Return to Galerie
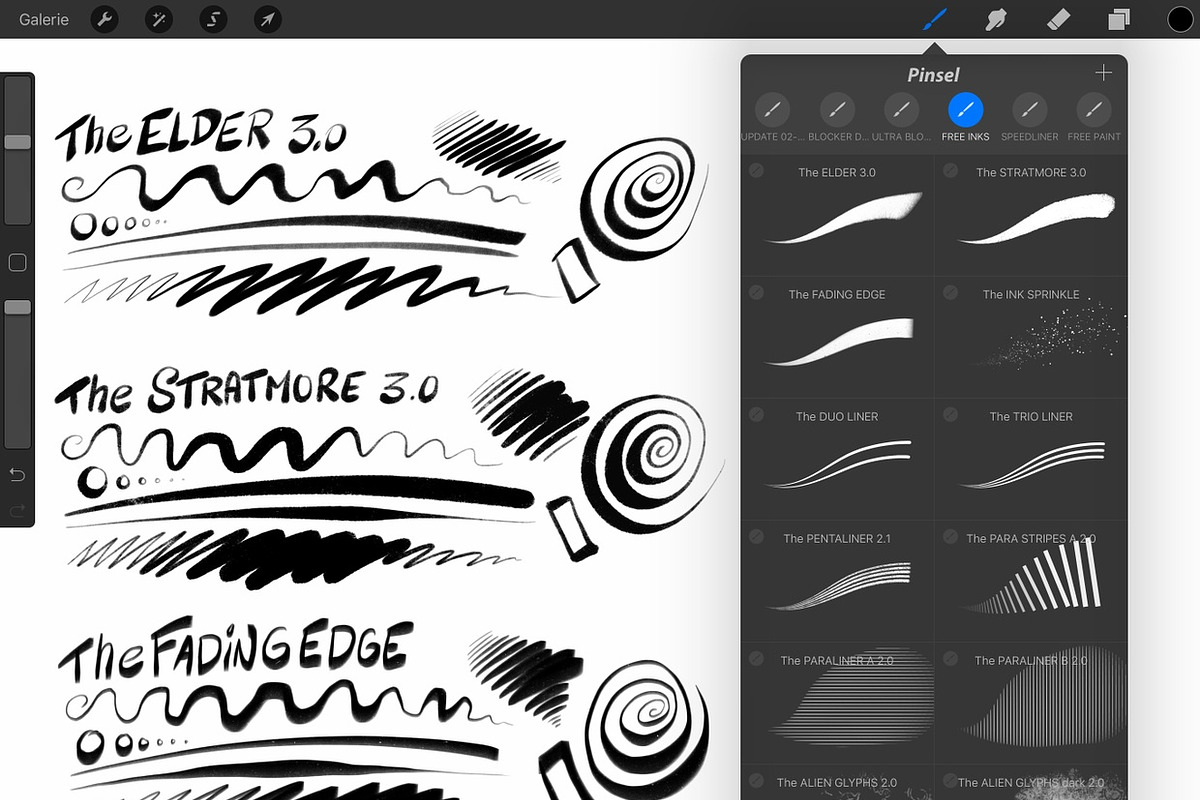This screenshot has height=800, width=1200. (43, 19)
